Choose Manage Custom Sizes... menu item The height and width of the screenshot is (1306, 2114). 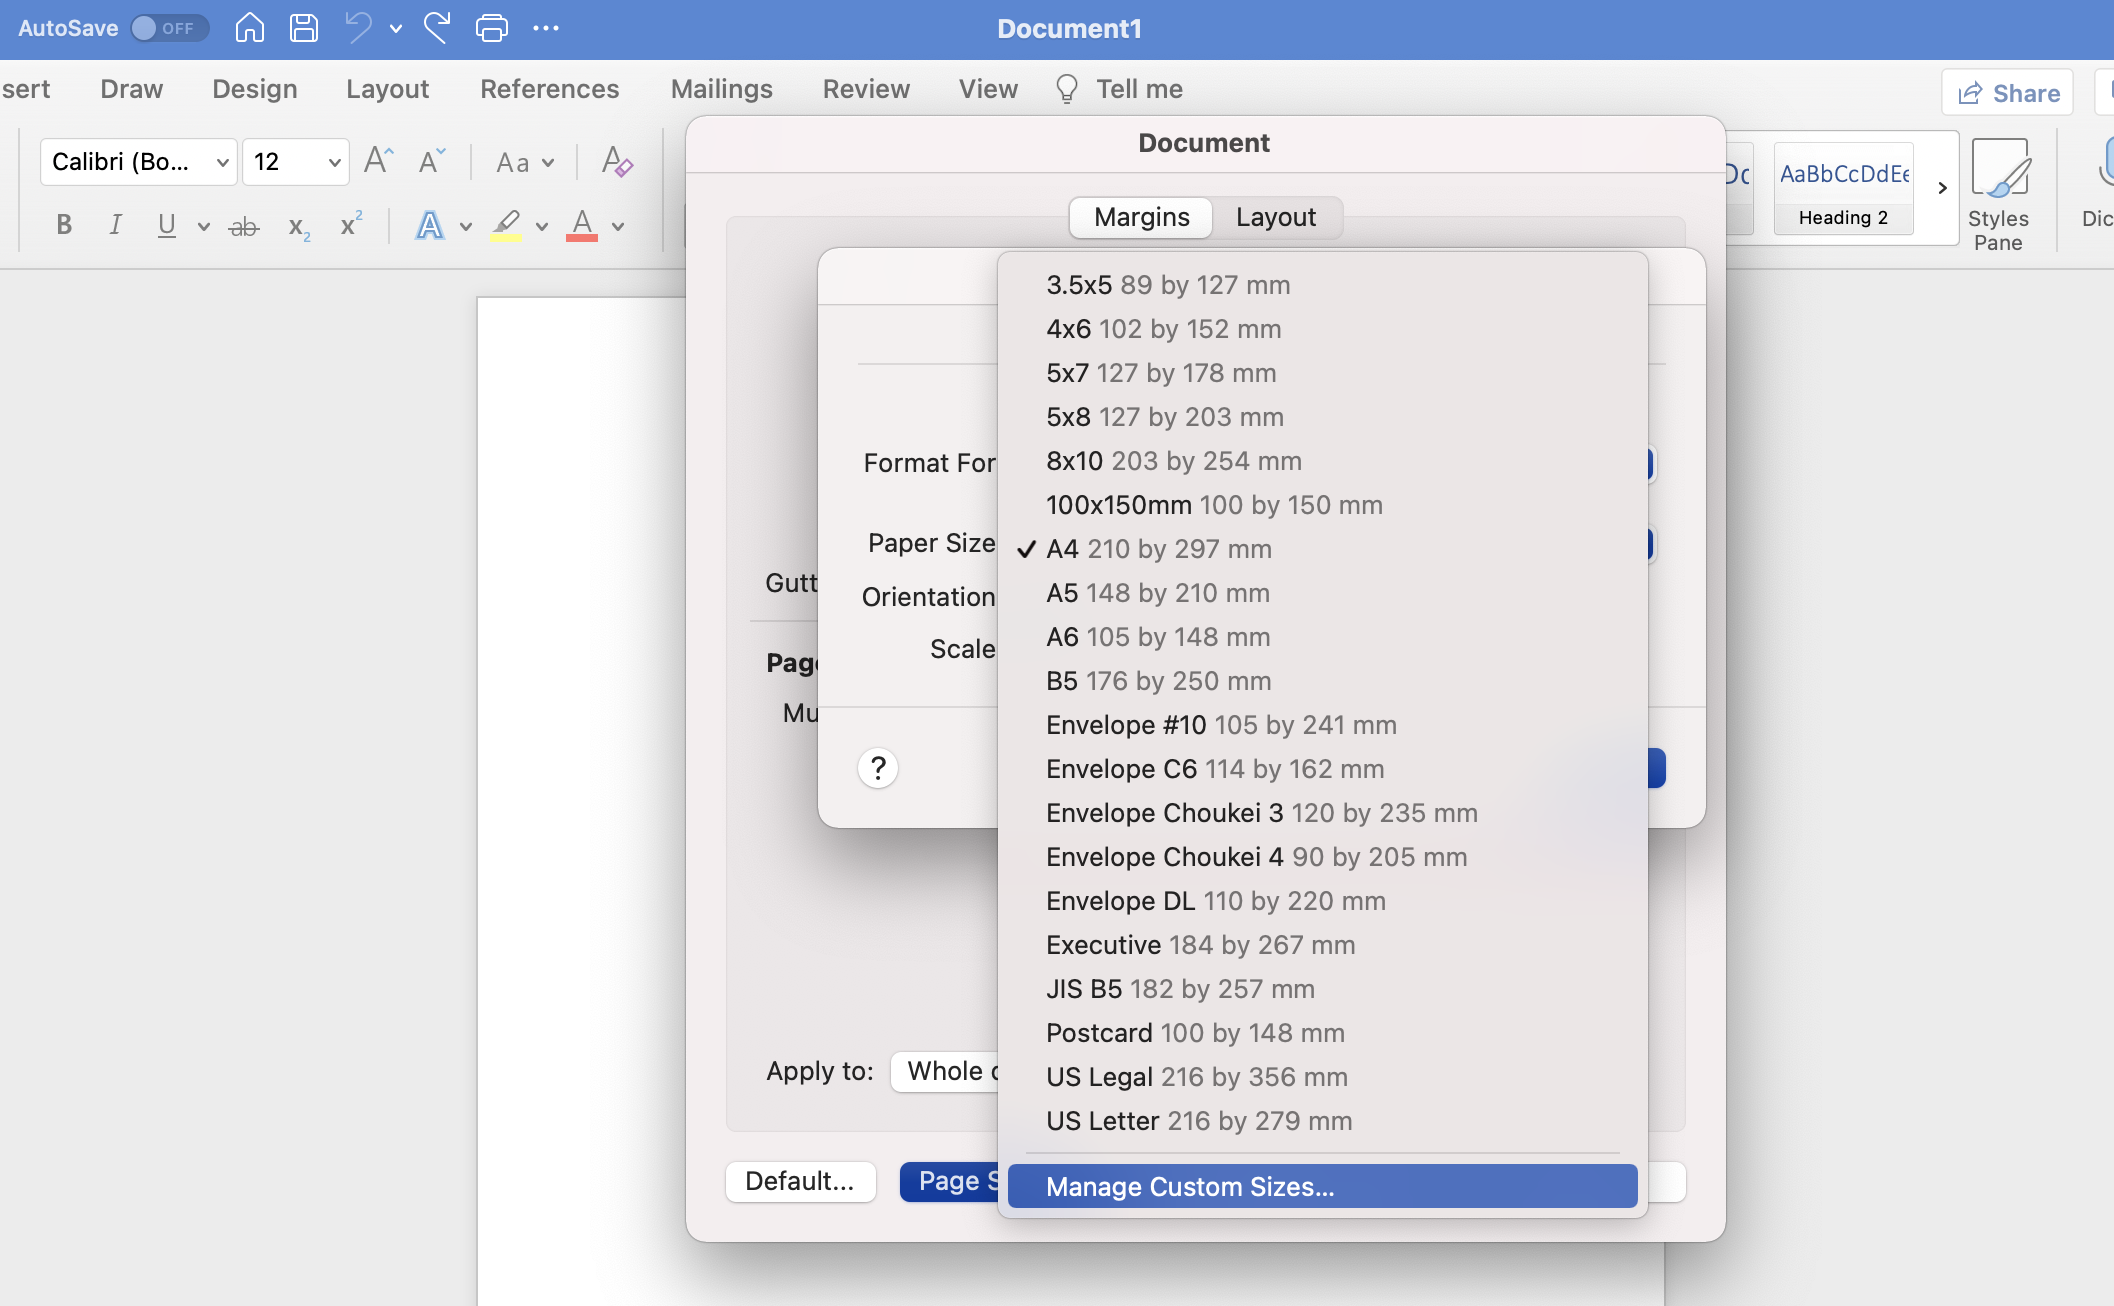(1322, 1186)
